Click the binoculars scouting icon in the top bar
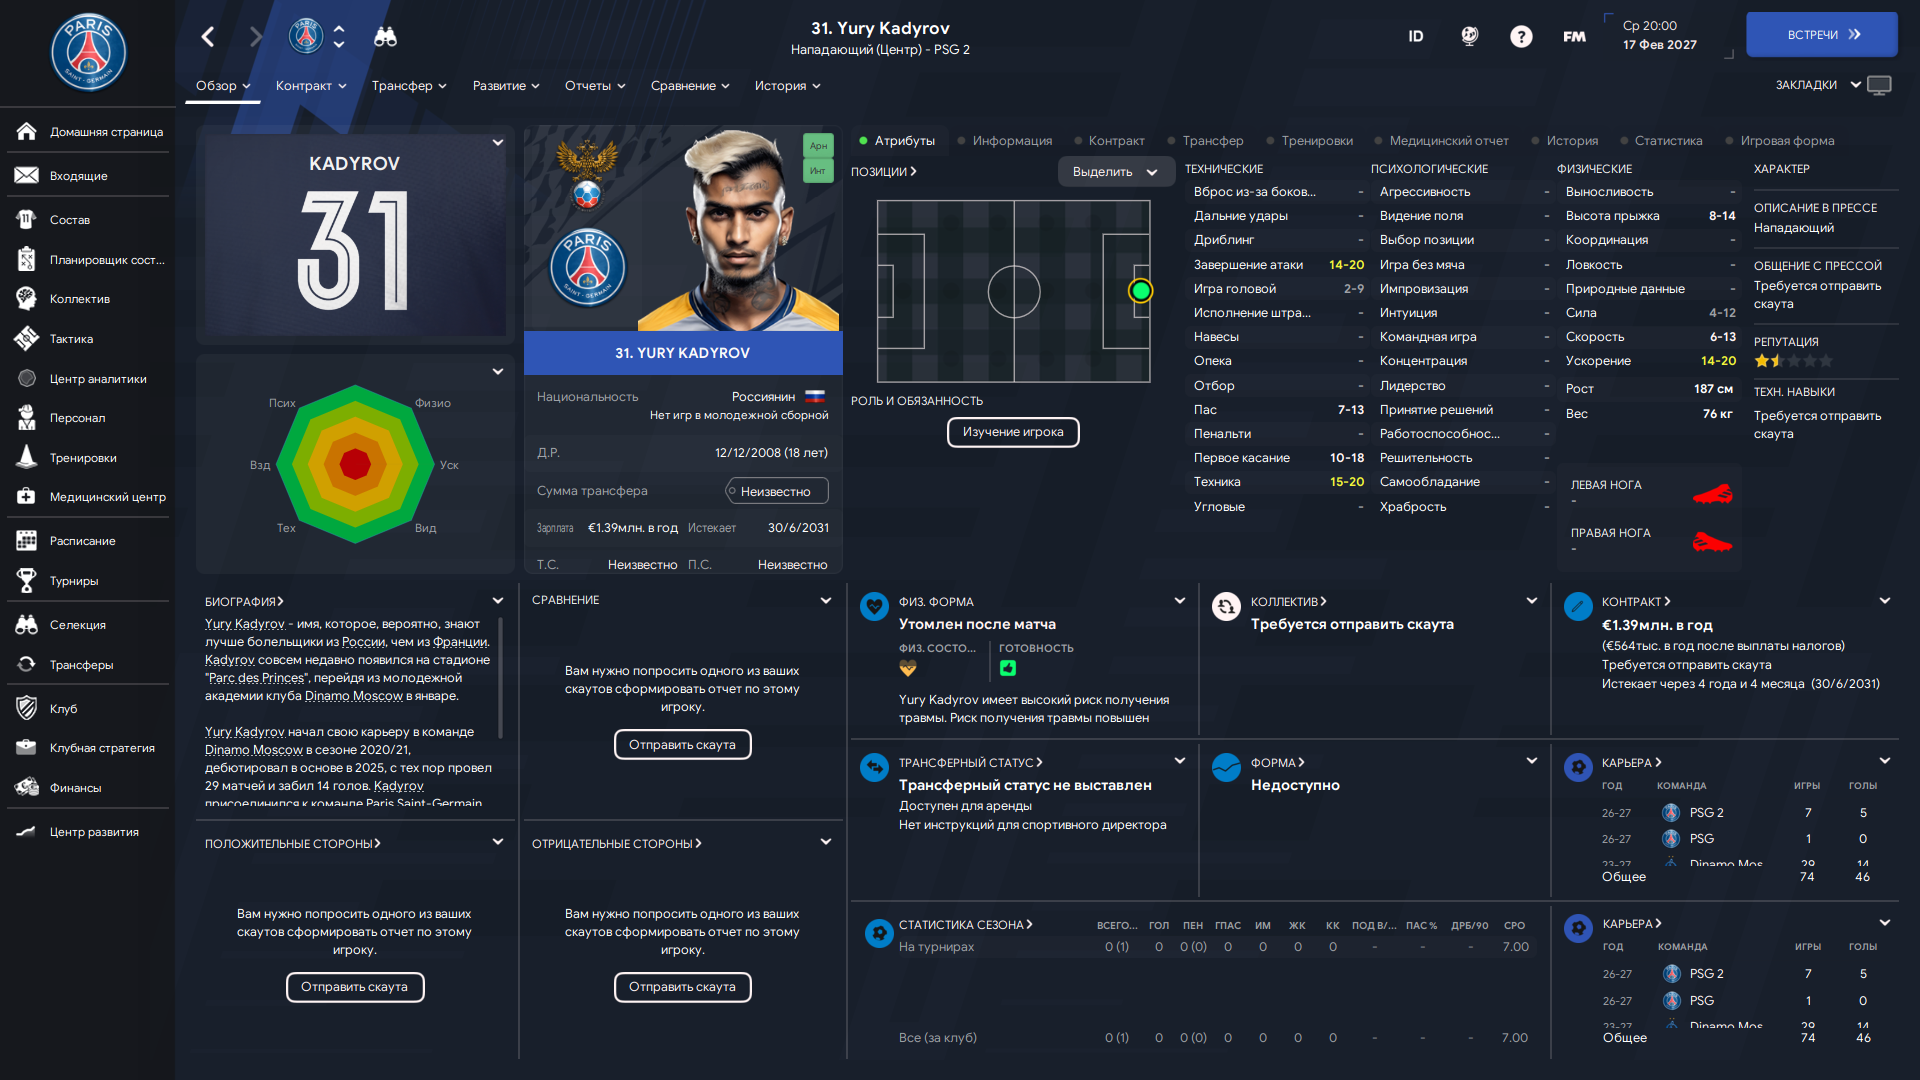Viewport: 1920px width, 1080px height. pyautogui.click(x=385, y=37)
